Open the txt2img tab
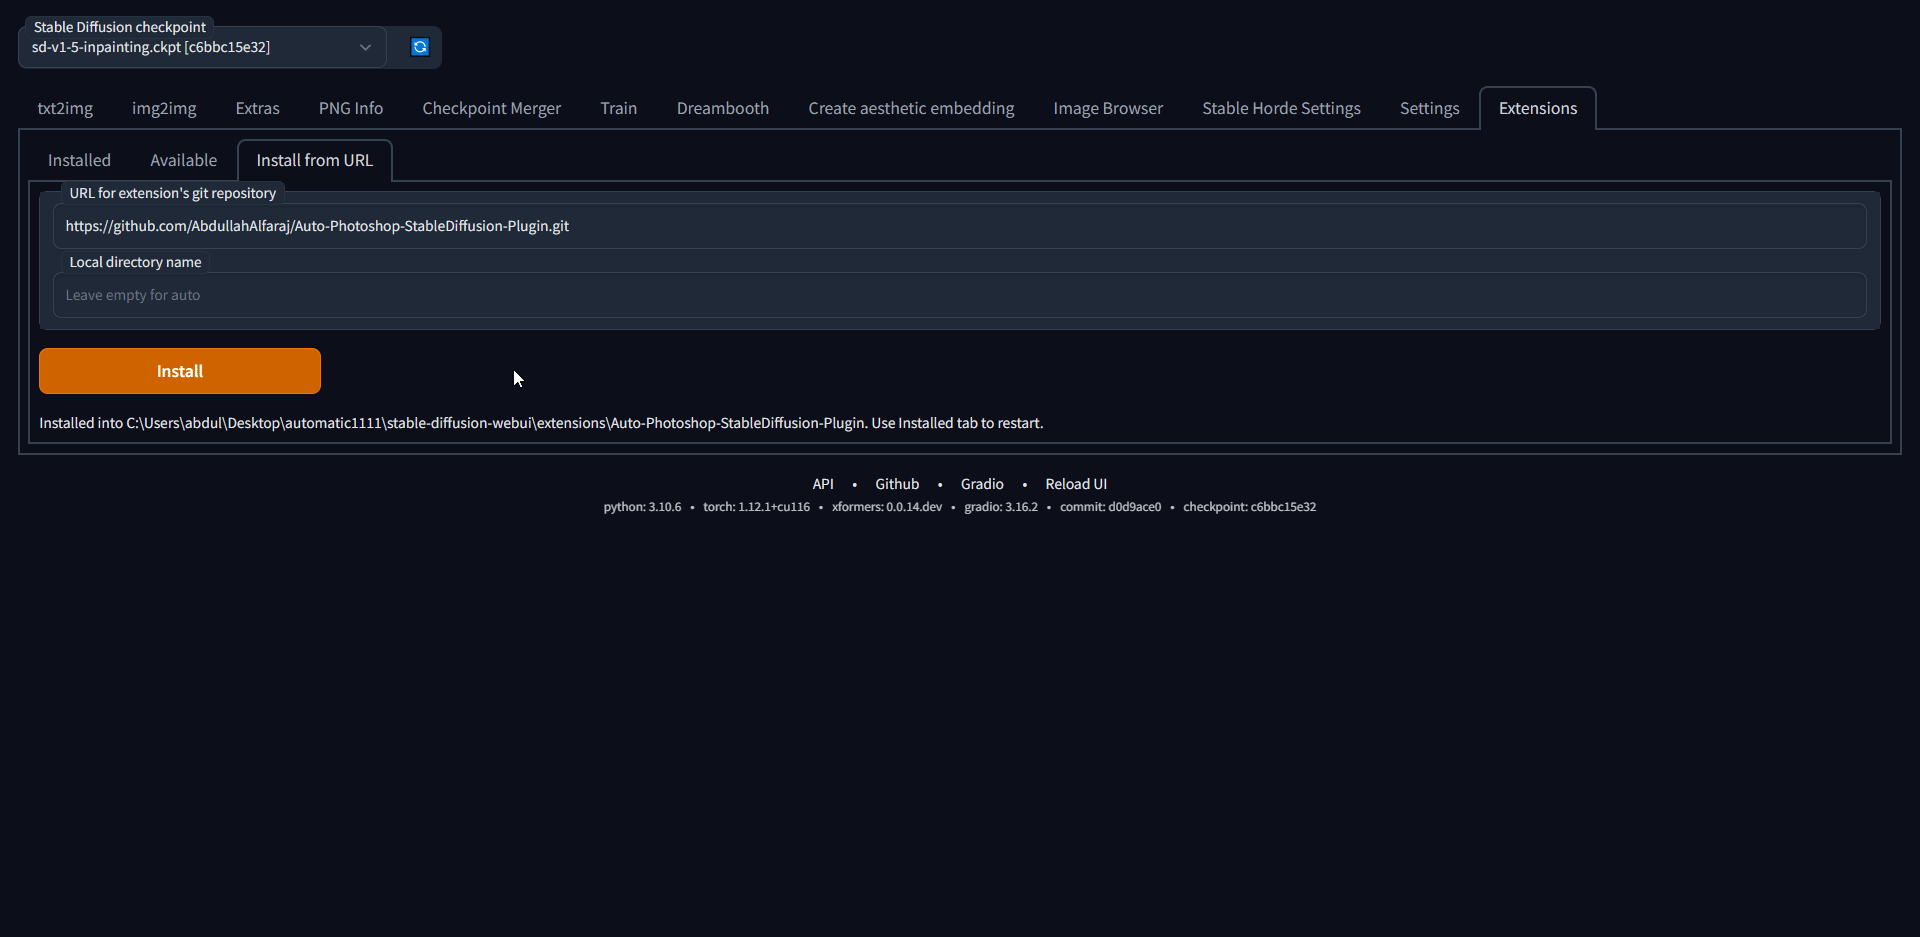This screenshot has width=1920, height=937. (65, 108)
